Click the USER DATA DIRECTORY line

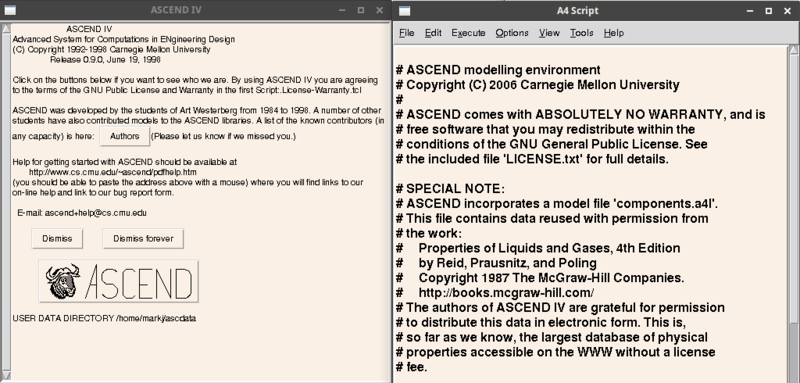(104, 318)
